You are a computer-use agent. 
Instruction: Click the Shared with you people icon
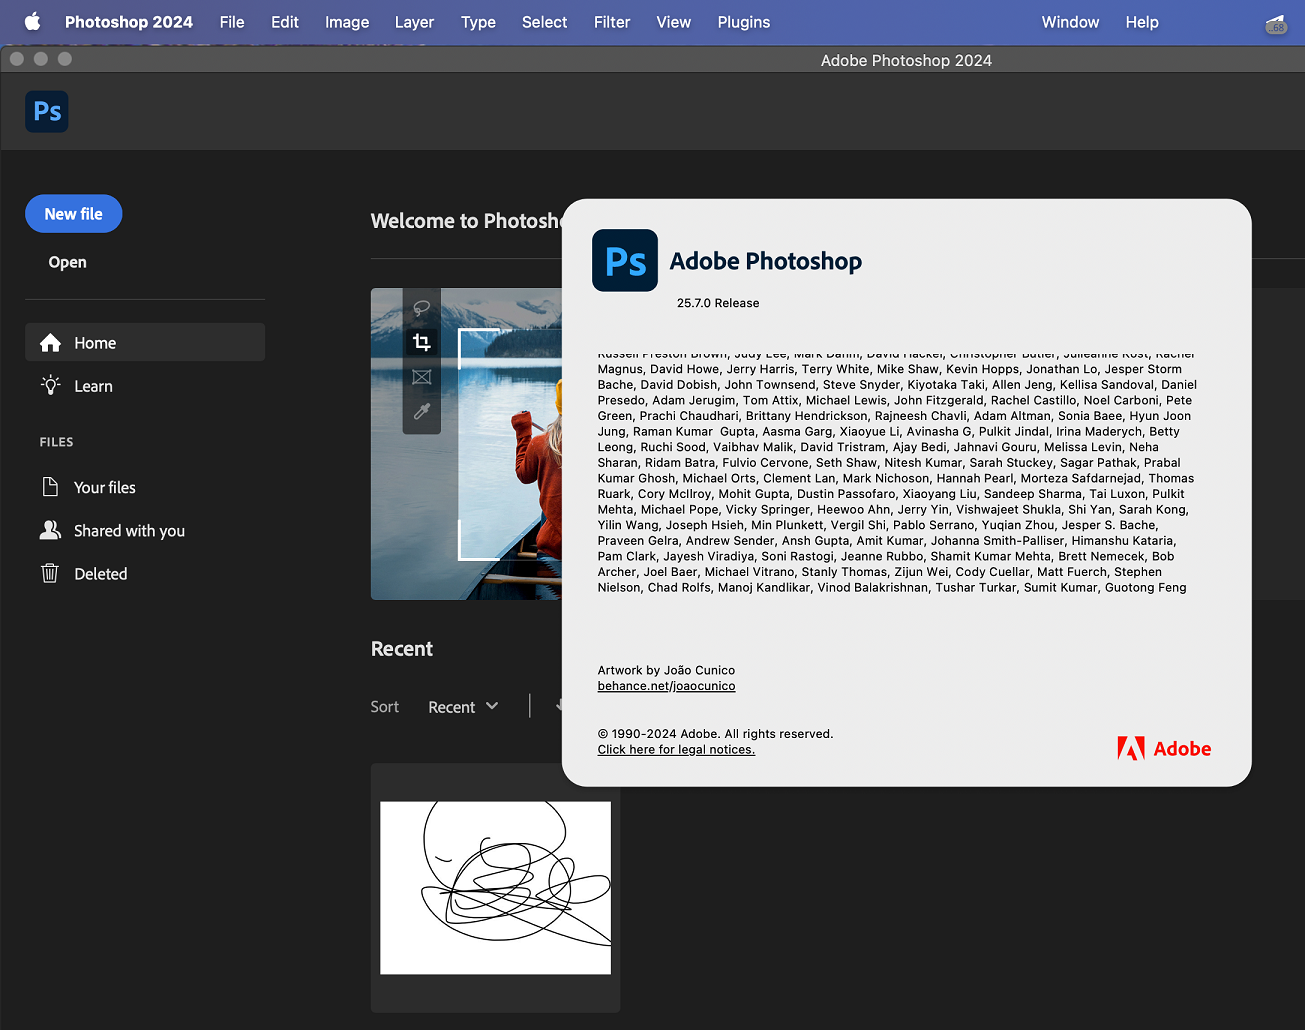click(50, 530)
